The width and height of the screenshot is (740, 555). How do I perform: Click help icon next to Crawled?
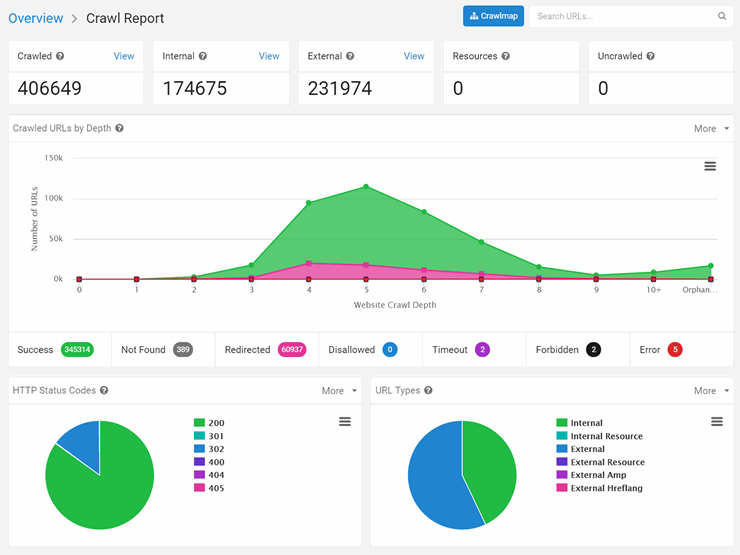click(x=60, y=57)
